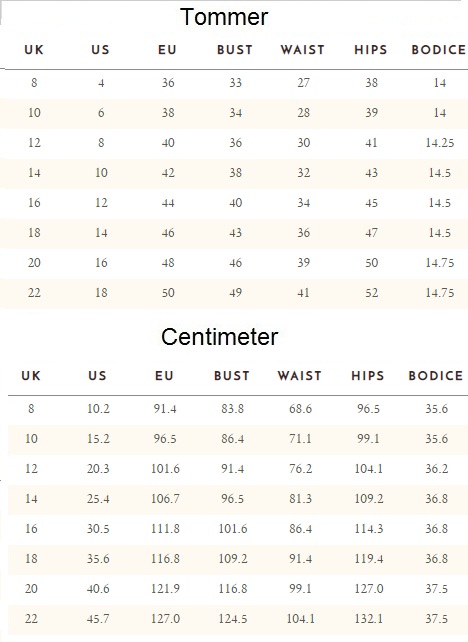Click the bust value 49 in Tommer table
This screenshot has height=642, width=468.
tap(235, 293)
